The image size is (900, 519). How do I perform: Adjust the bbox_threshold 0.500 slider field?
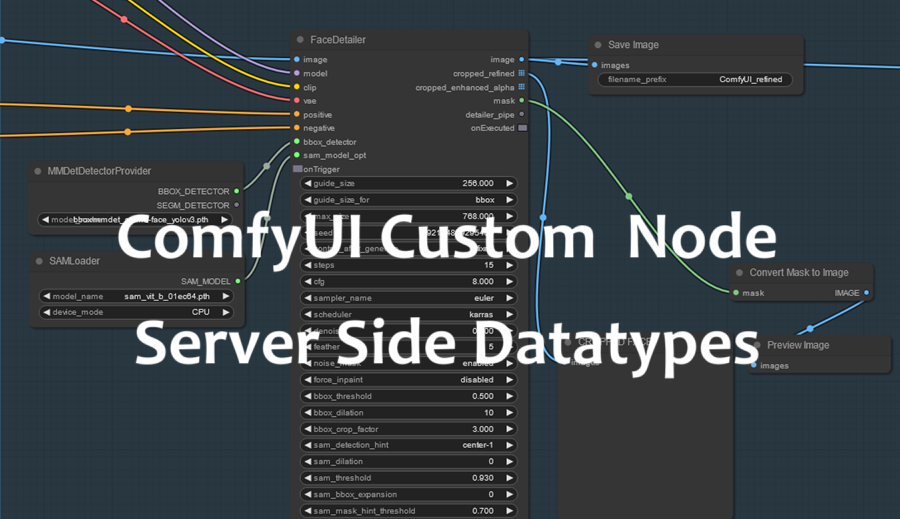(409, 396)
